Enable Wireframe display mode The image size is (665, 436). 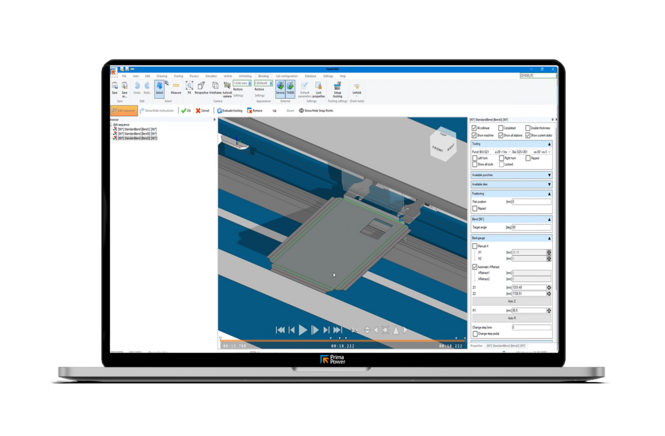[x=215, y=87]
